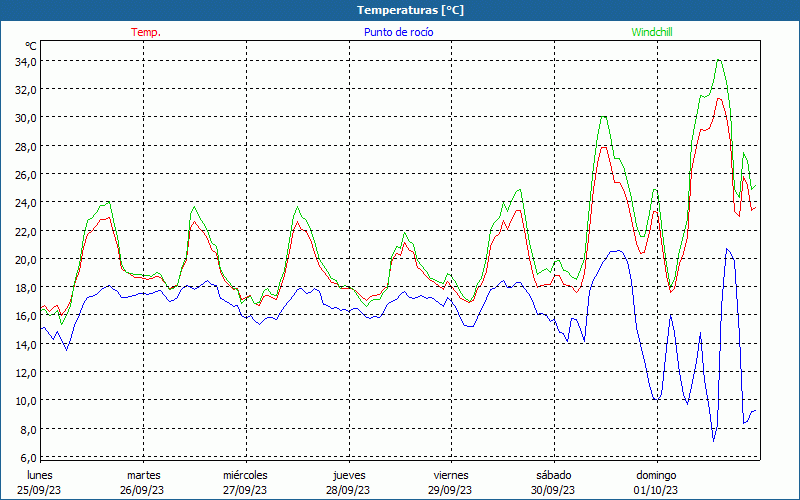Click the 28,0 y-axis value
800x500 pixels.
[26, 146]
